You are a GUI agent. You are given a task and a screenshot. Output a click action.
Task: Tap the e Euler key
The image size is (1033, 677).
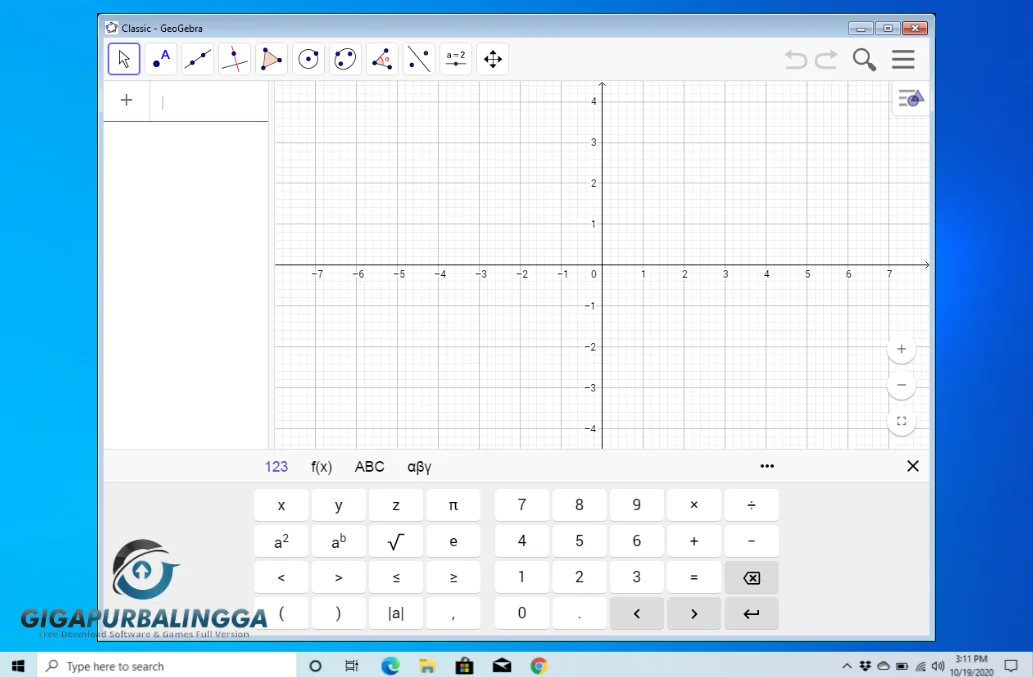click(x=453, y=541)
